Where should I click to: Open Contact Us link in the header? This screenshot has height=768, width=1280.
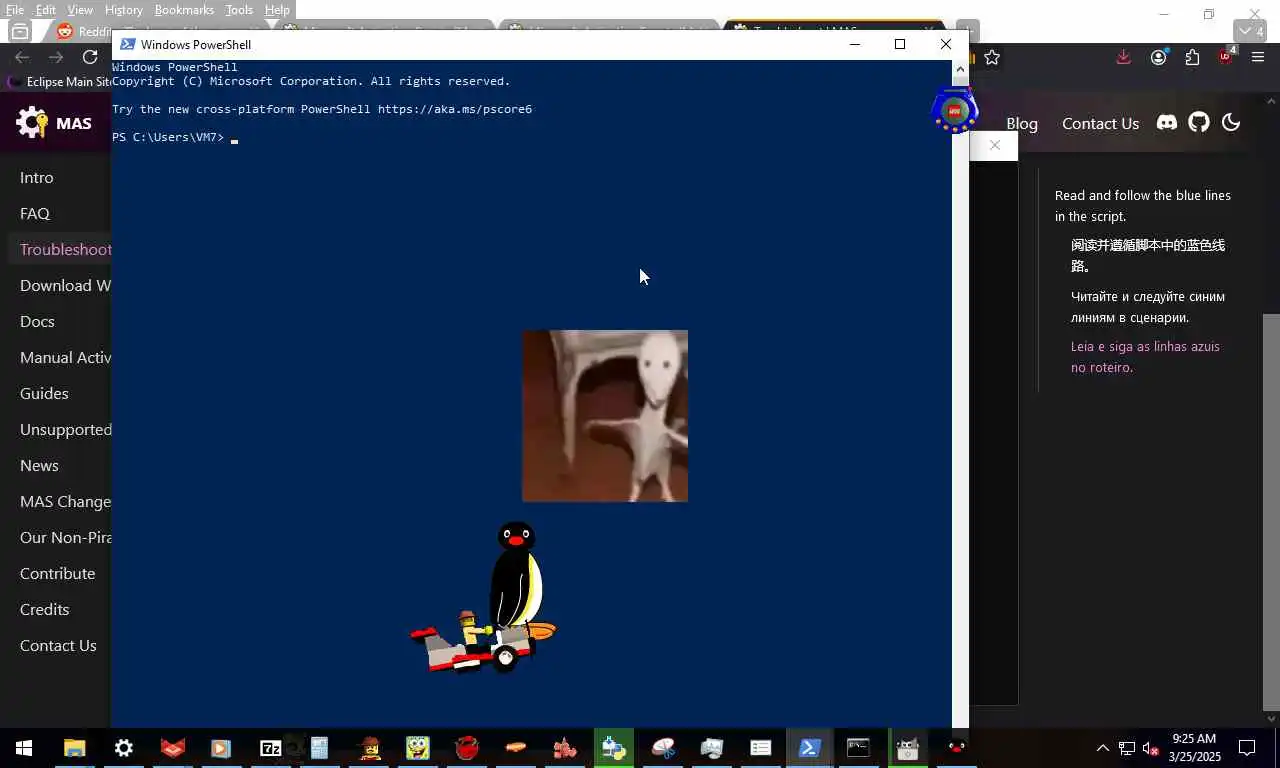tap(1100, 123)
